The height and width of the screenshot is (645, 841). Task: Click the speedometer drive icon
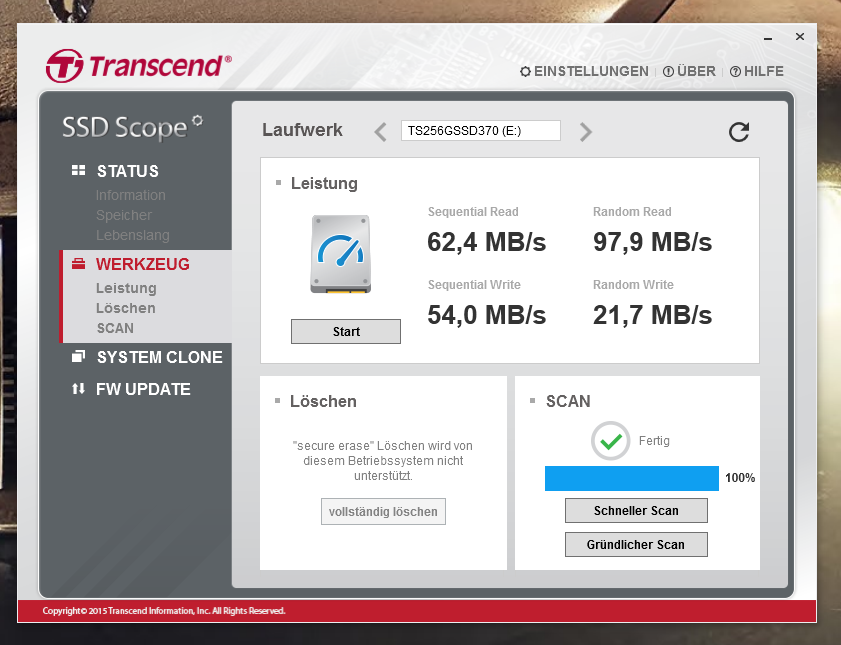pyautogui.click(x=341, y=254)
